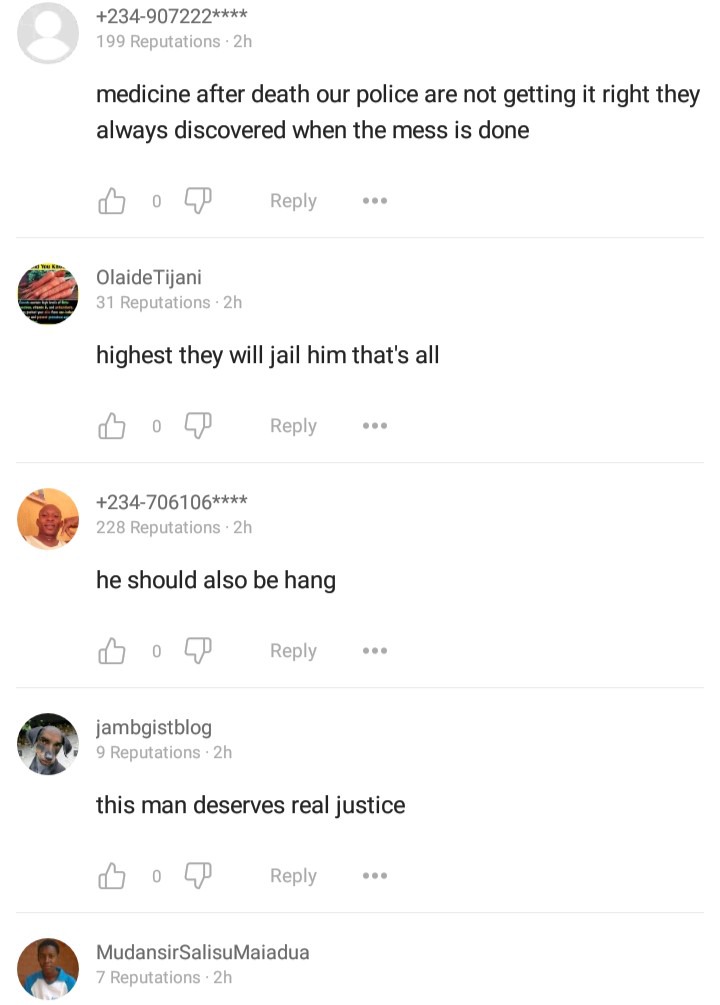This screenshot has height=1005, width=720.
Task: Like OlaideTijani's comment
Action: point(112,426)
